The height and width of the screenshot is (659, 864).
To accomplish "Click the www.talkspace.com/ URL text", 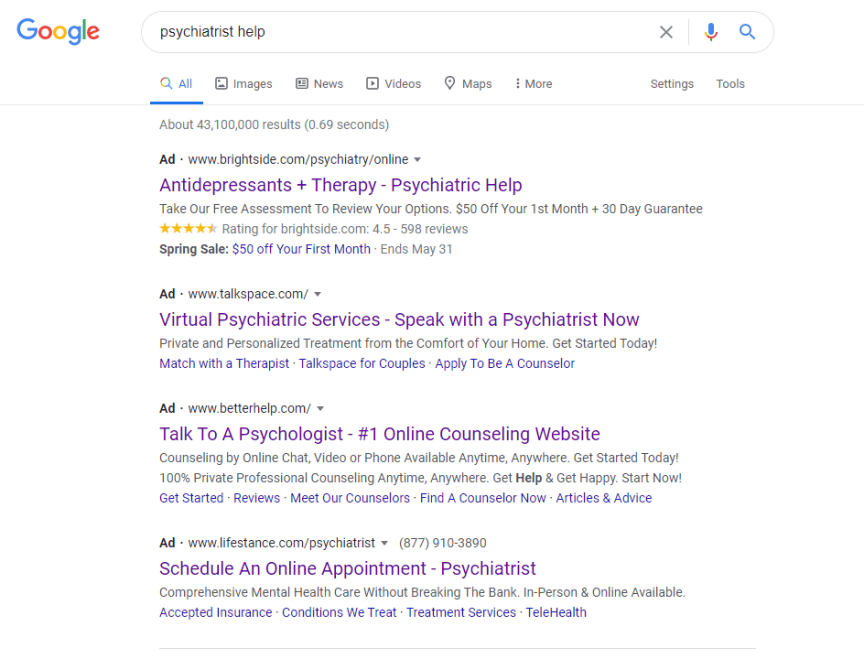I will [x=248, y=294].
